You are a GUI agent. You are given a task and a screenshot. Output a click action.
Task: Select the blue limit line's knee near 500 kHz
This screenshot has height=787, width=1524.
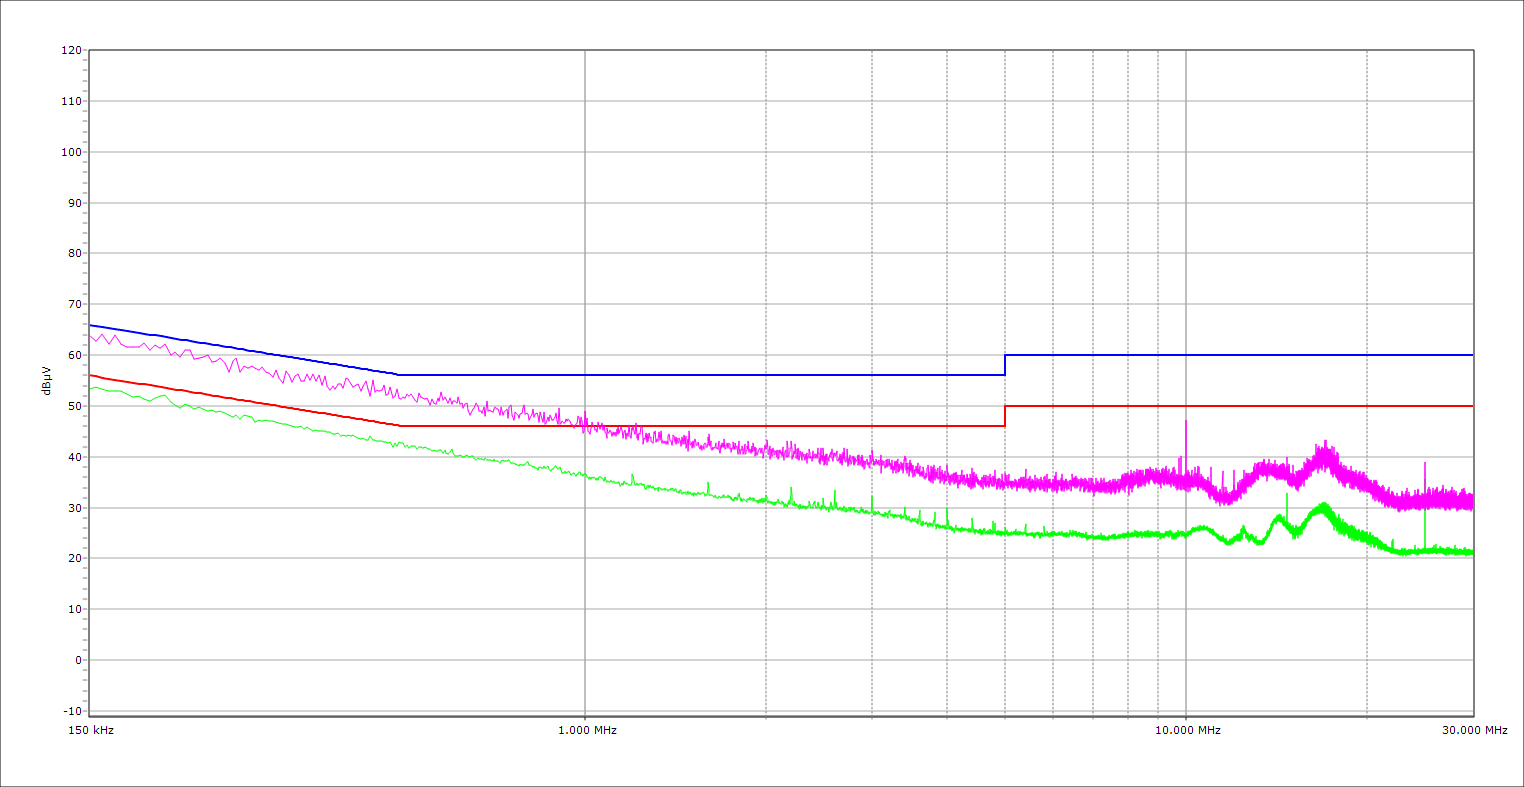(399, 375)
